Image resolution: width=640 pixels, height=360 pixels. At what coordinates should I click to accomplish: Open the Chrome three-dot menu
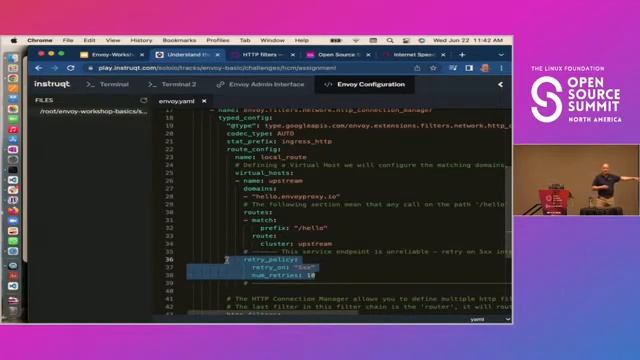tap(501, 68)
